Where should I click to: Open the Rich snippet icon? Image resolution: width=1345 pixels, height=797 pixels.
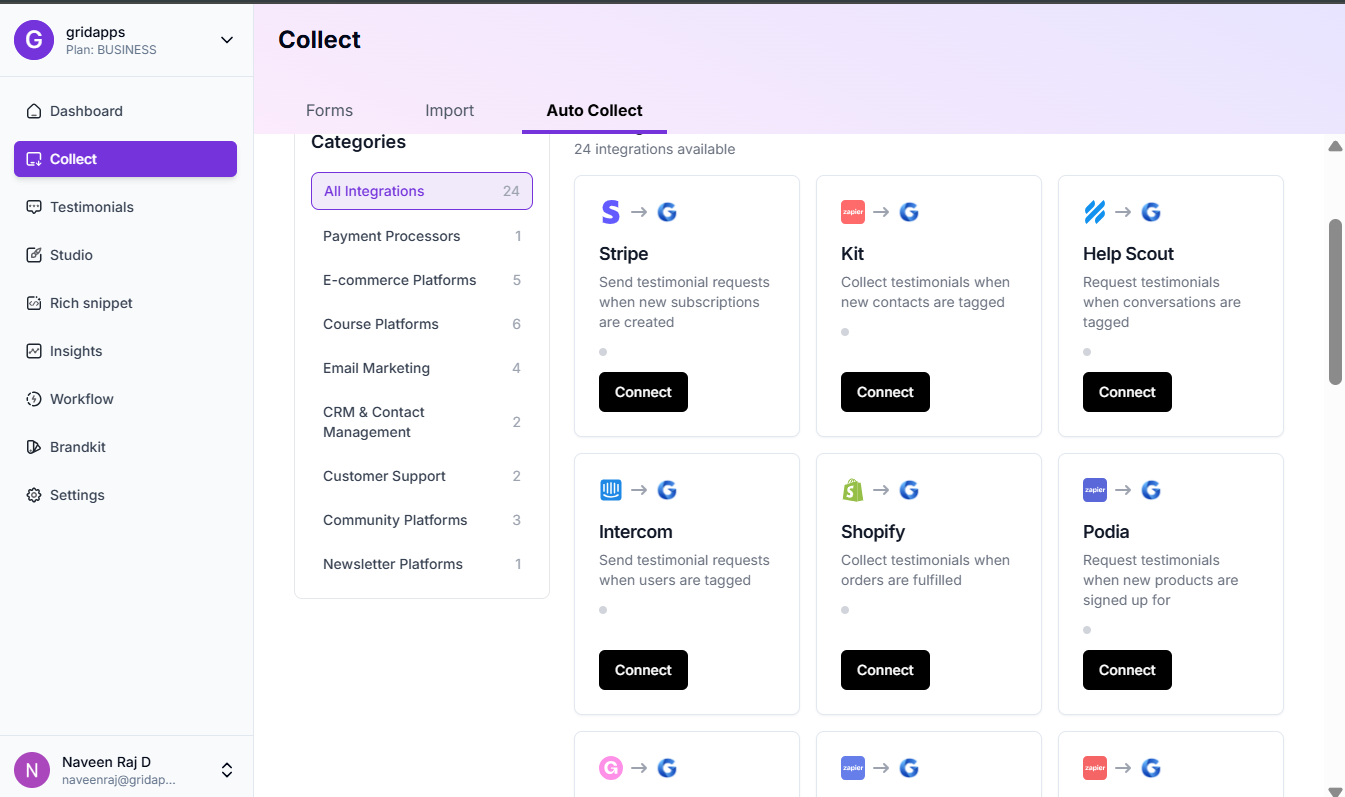(x=34, y=303)
